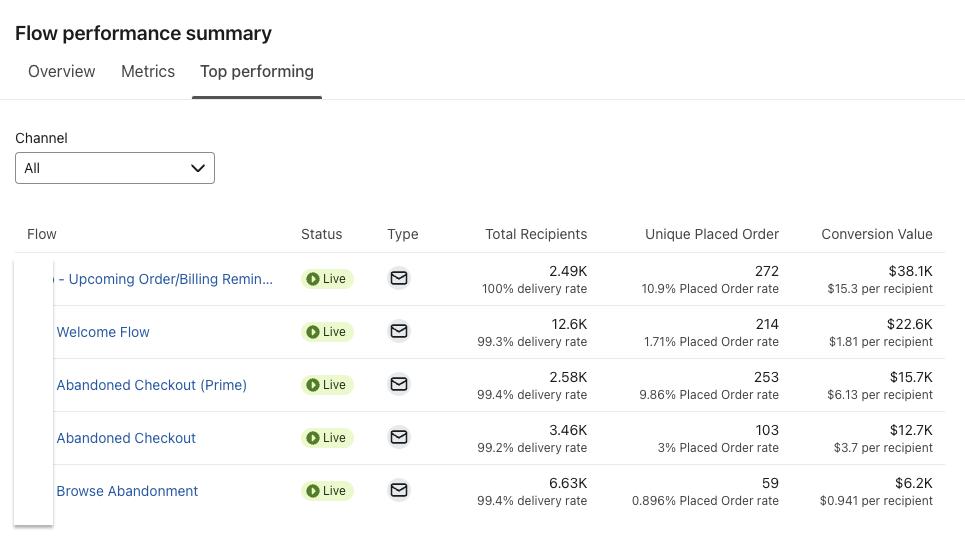Viewport: 965px width, 536px height.
Task: Click the Unique Placed Order column header
Action: pyautogui.click(x=711, y=234)
